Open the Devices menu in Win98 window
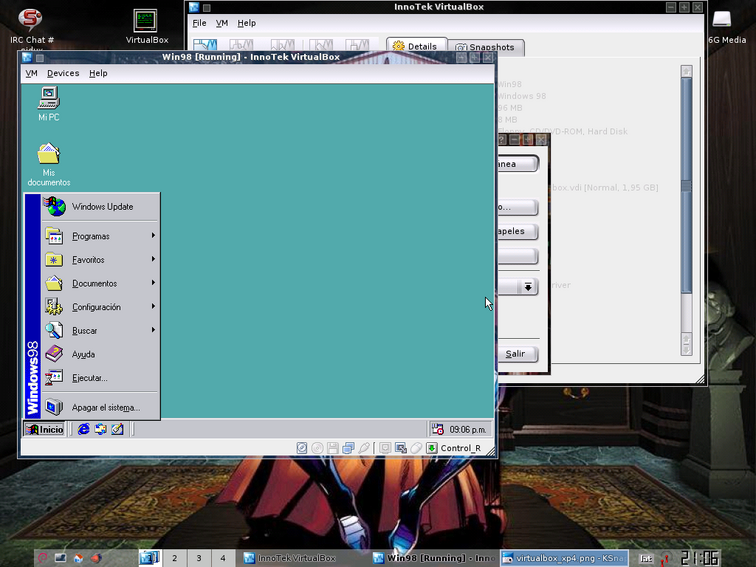 pos(63,73)
